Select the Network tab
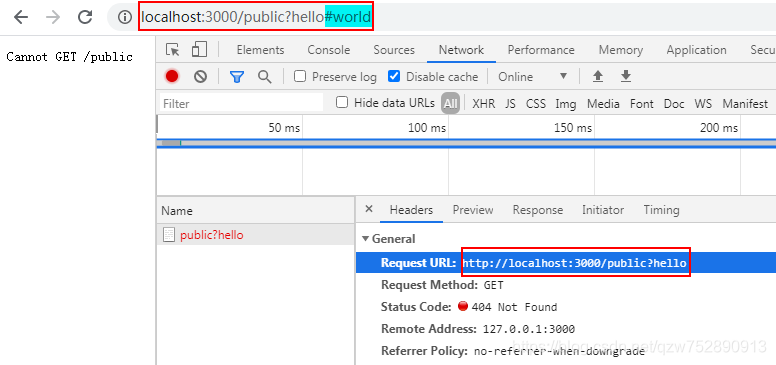 coord(461,50)
